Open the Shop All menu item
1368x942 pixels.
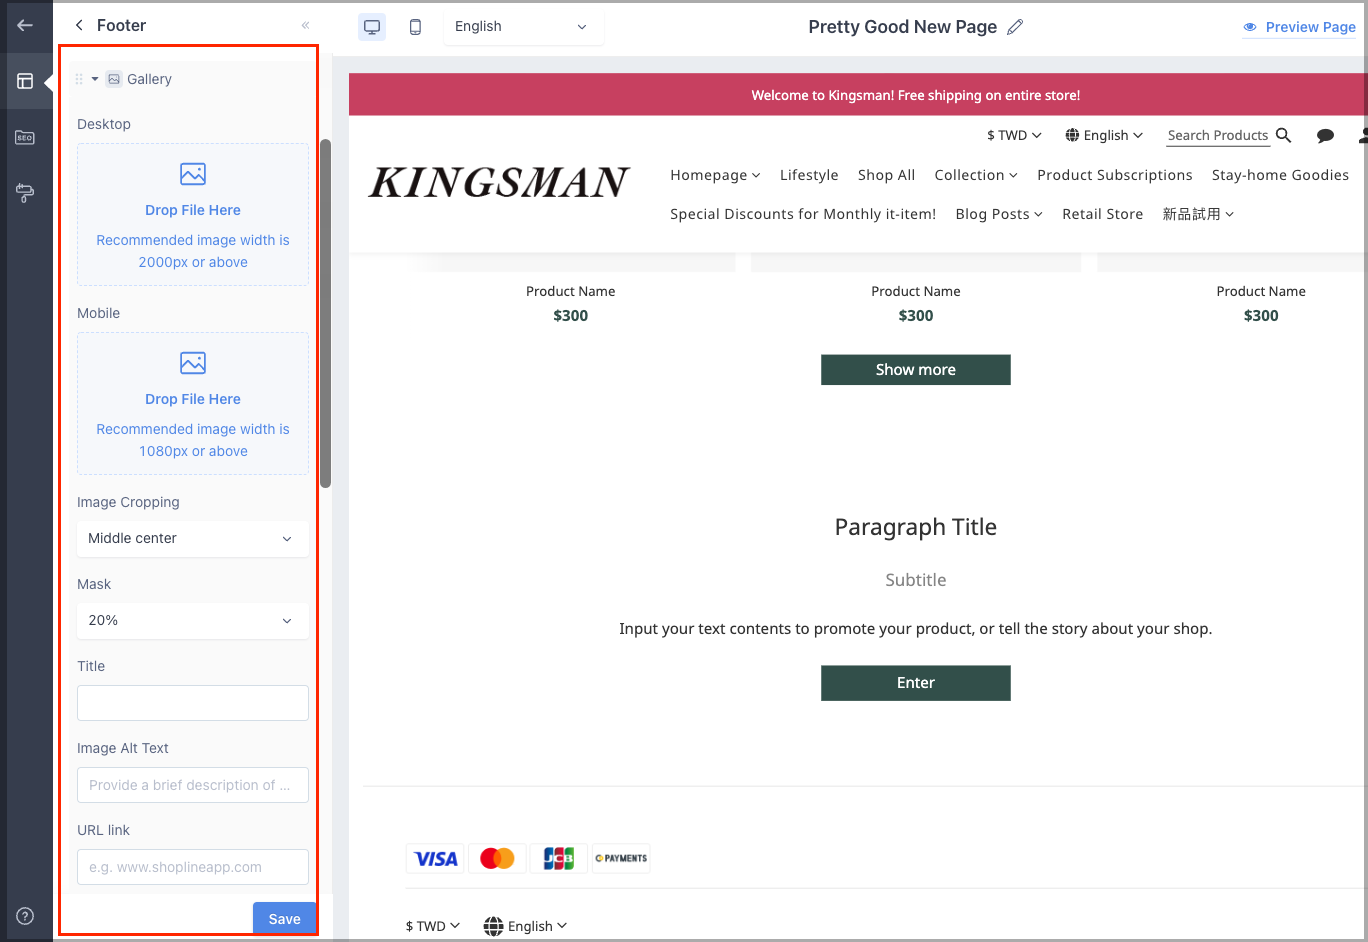pyautogui.click(x=886, y=175)
